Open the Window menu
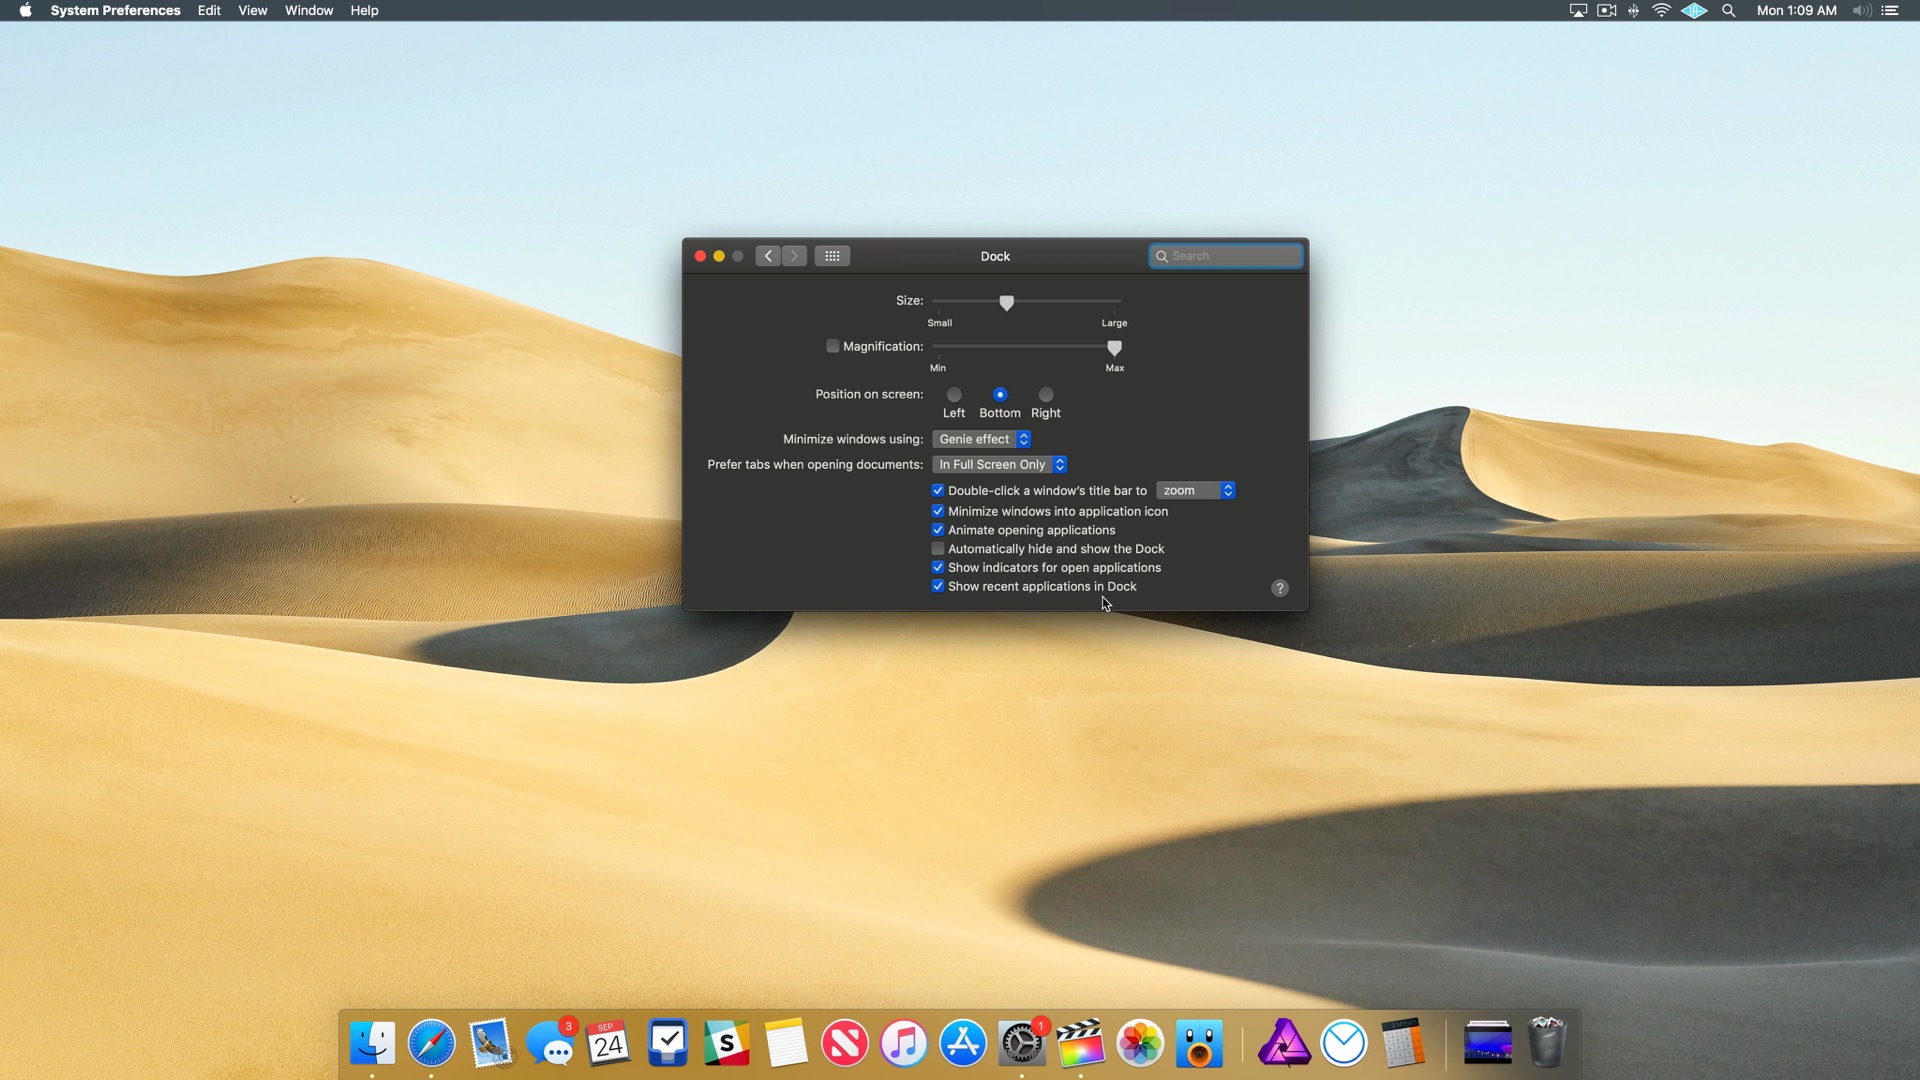The image size is (1920, 1080). tap(309, 11)
